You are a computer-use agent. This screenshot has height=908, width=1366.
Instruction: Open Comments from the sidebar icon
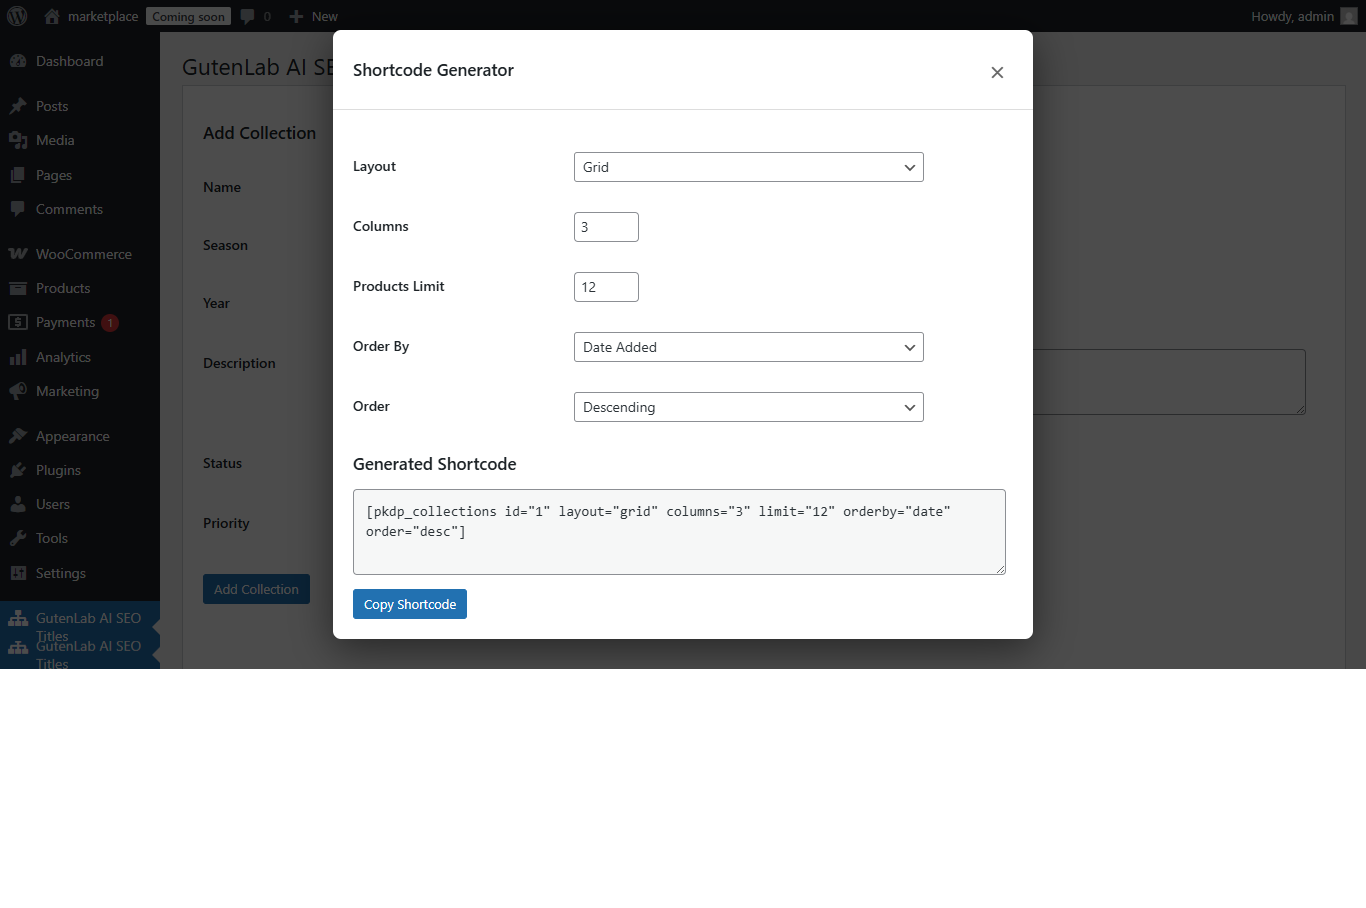pyautogui.click(x=20, y=209)
